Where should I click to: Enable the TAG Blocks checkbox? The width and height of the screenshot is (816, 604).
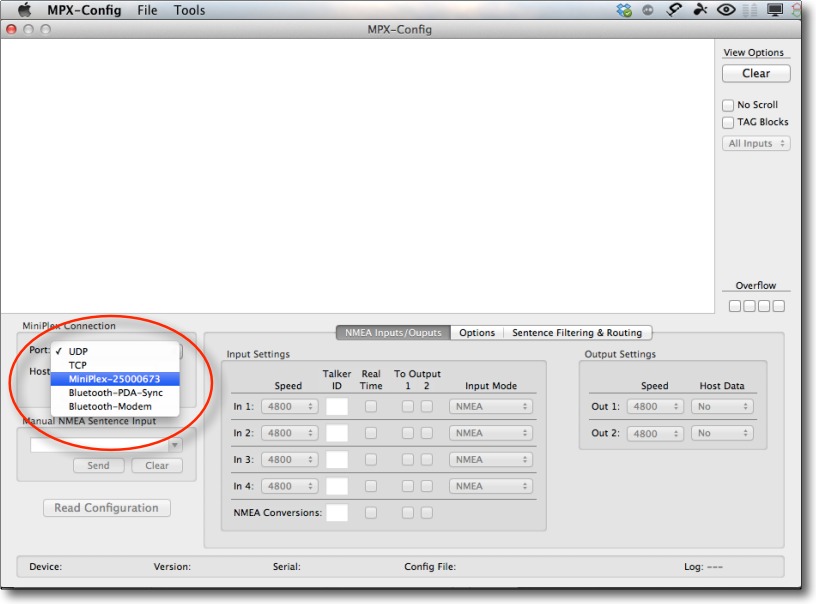tap(728, 122)
